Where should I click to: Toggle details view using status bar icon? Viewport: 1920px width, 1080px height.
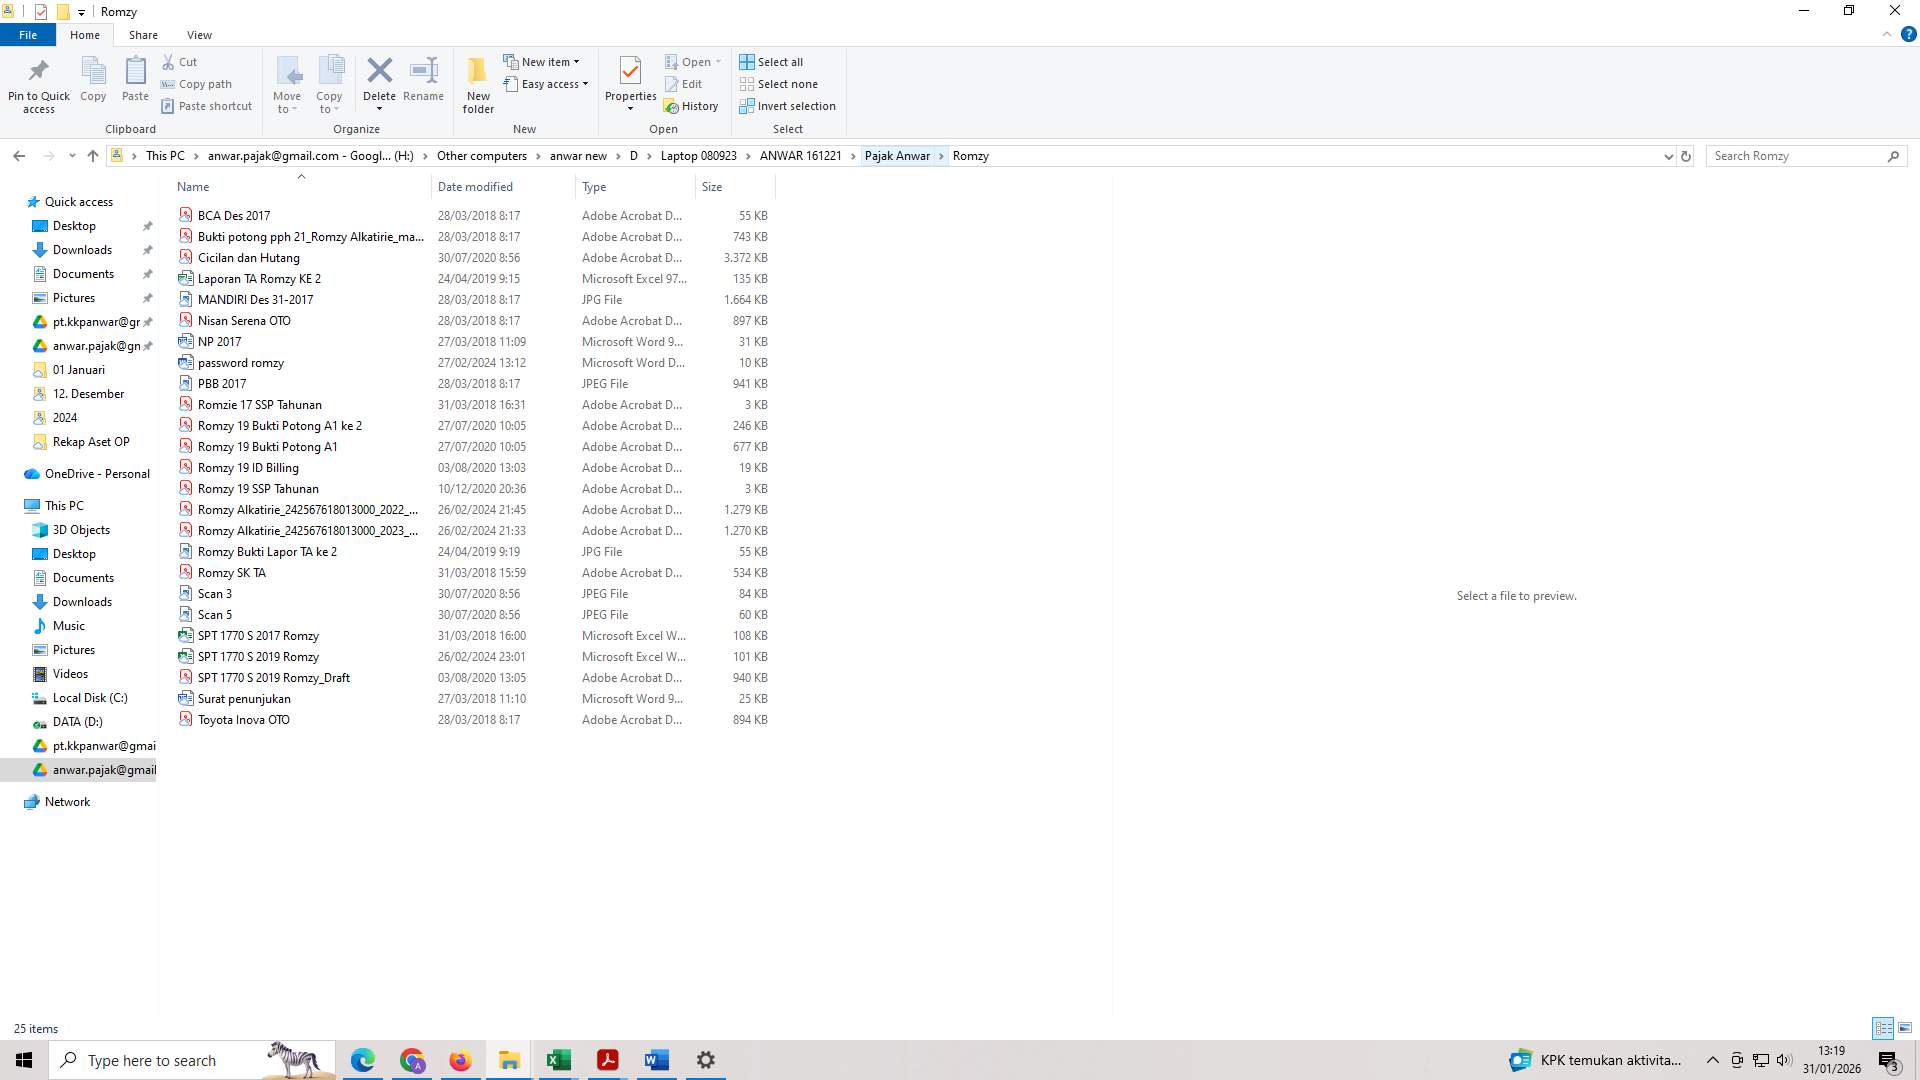(x=1883, y=1028)
